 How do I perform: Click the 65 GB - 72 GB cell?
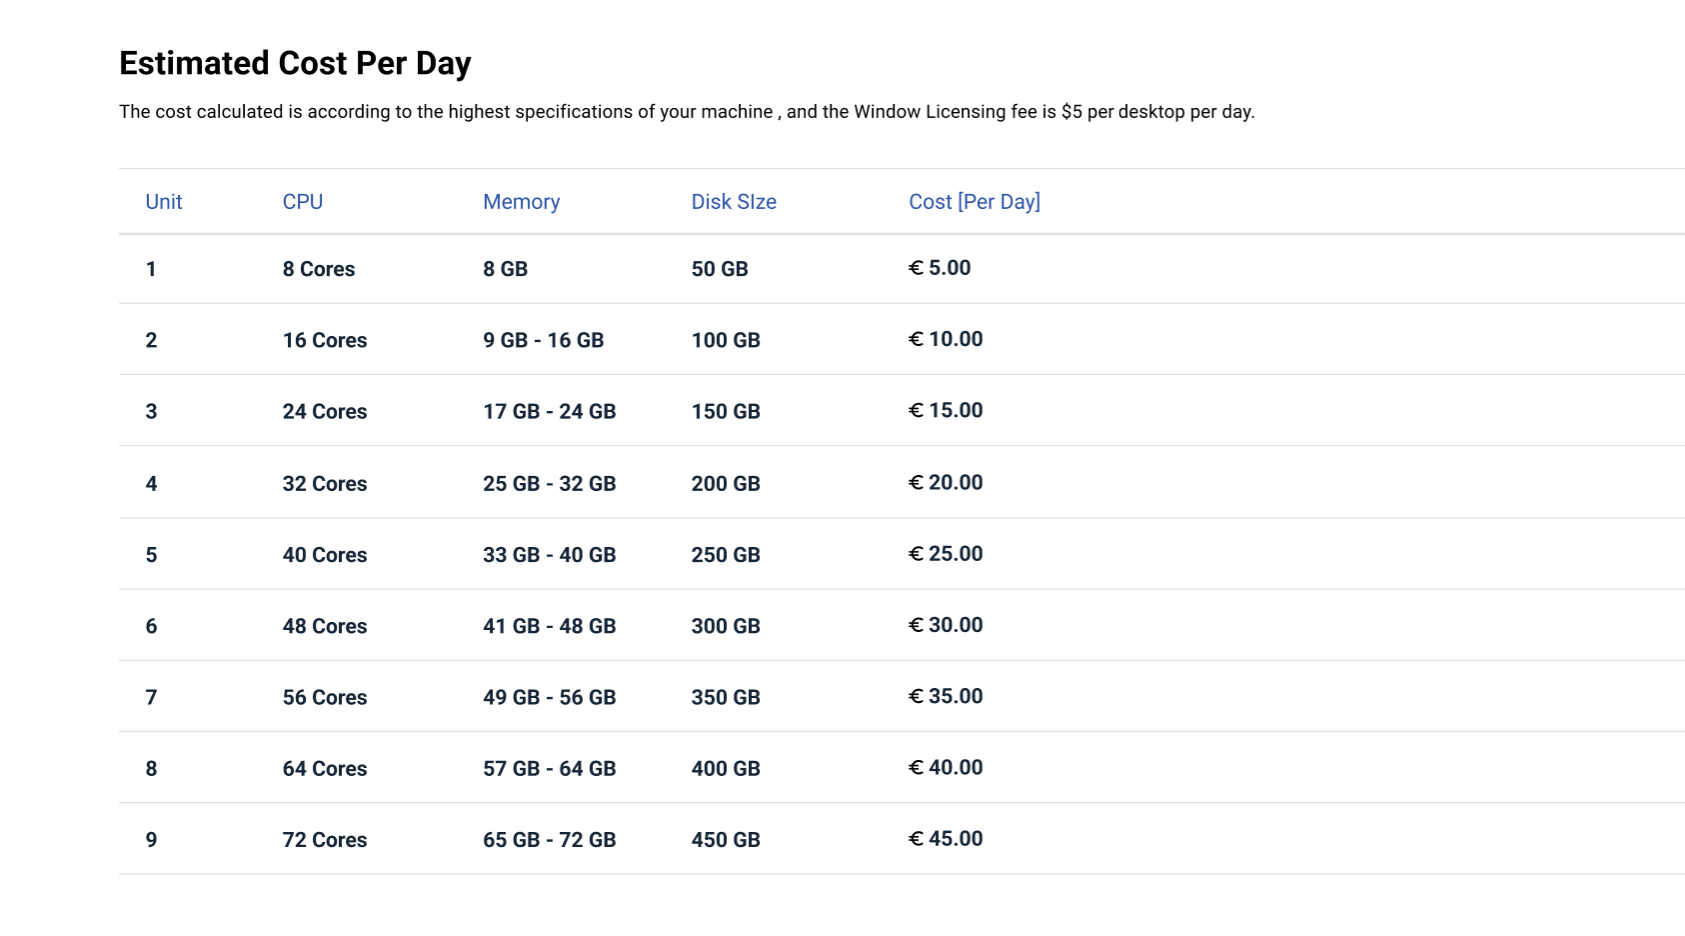coord(549,840)
